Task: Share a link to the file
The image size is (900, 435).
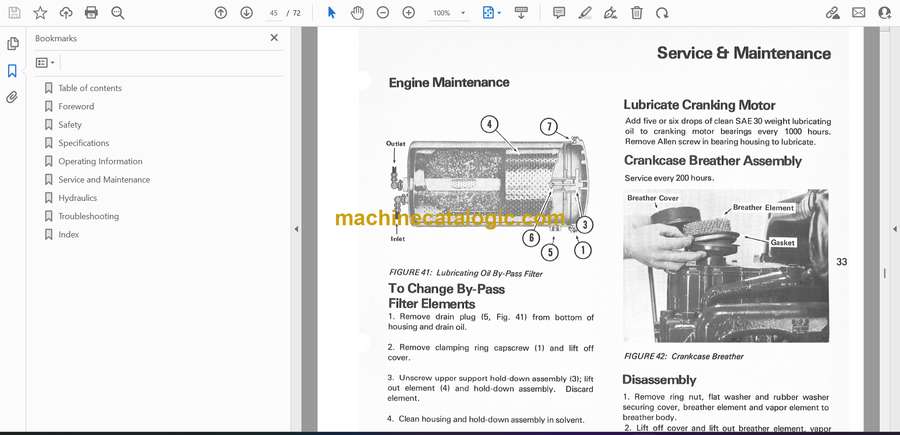Action: 833,13
